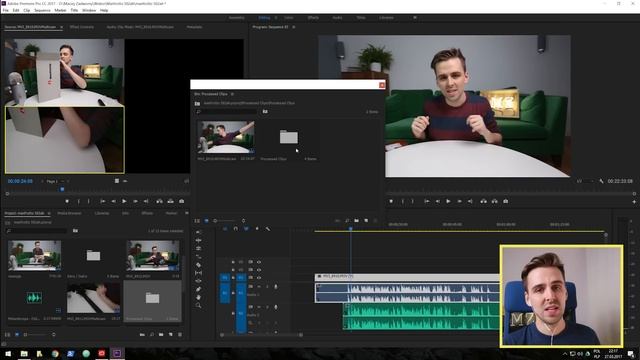640x360 pixels.
Task: Enable voice-over record on track A1
Action: (276, 287)
